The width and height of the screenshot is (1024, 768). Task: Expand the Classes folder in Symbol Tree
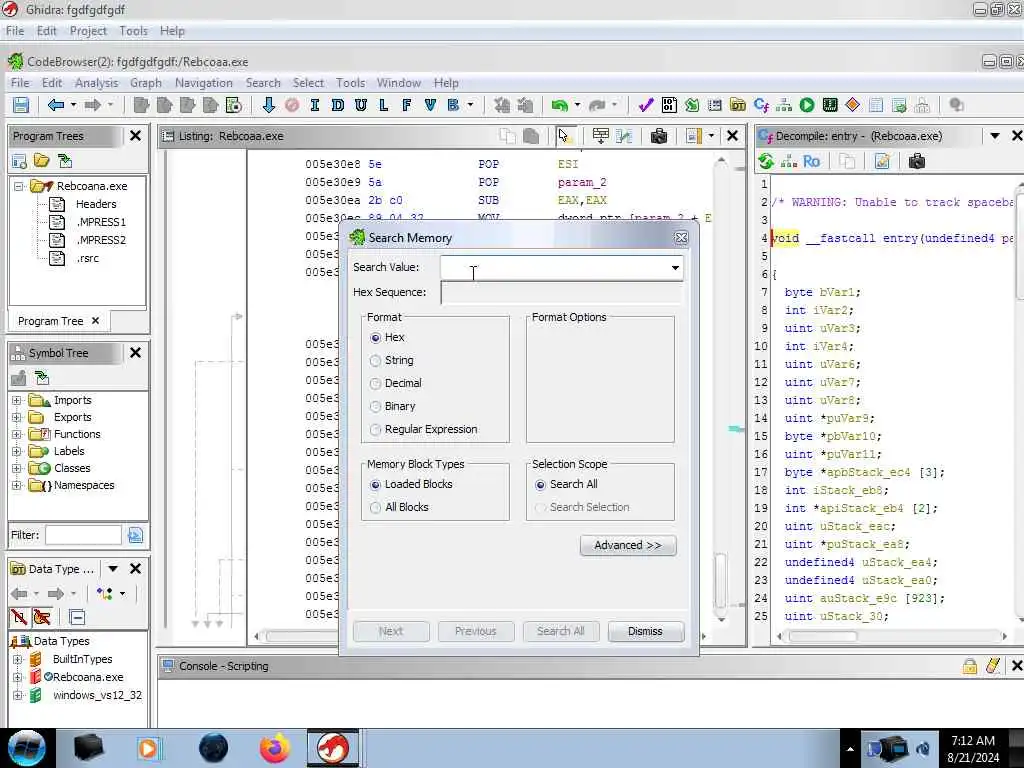[x=17, y=468]
